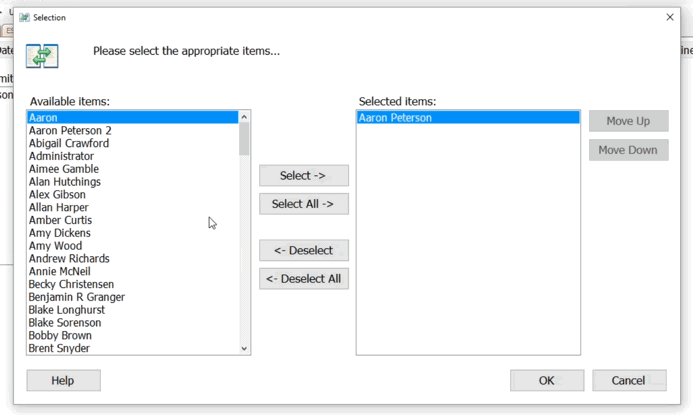693x416 pixels.
Task: Click the swap arrows selection icon
Action: point(42,56)
